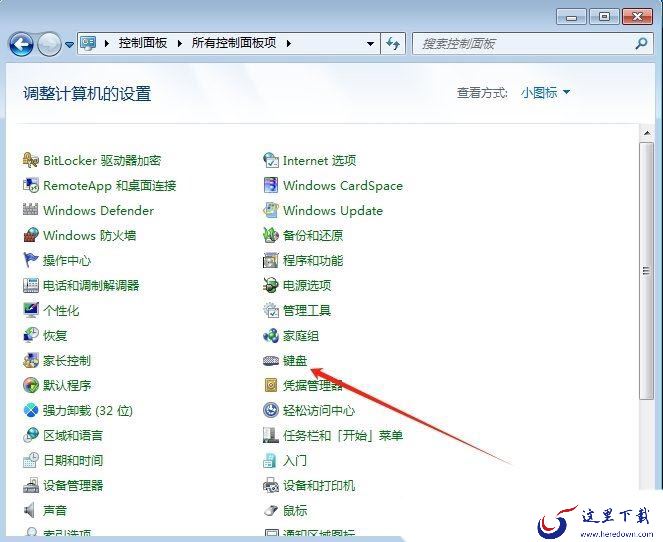Open the 电源选项 power icon
Viewport: 663px width, 542px height.
pos(271,285)
